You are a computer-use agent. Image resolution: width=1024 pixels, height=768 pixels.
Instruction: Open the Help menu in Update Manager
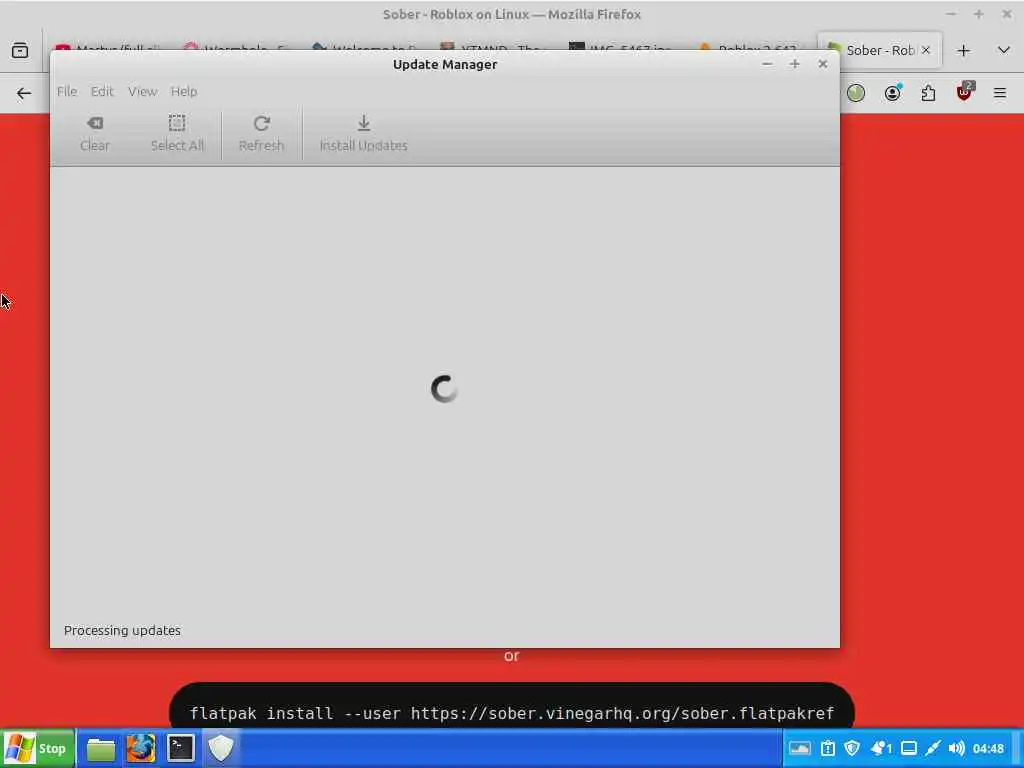click(x=184, y=91)
